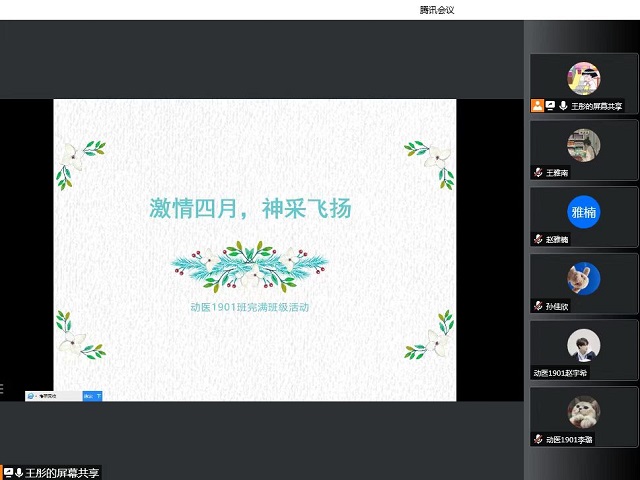640x480 pixels.
Task: Click the screen-share icon in bottom-left label
Action: 8,473
